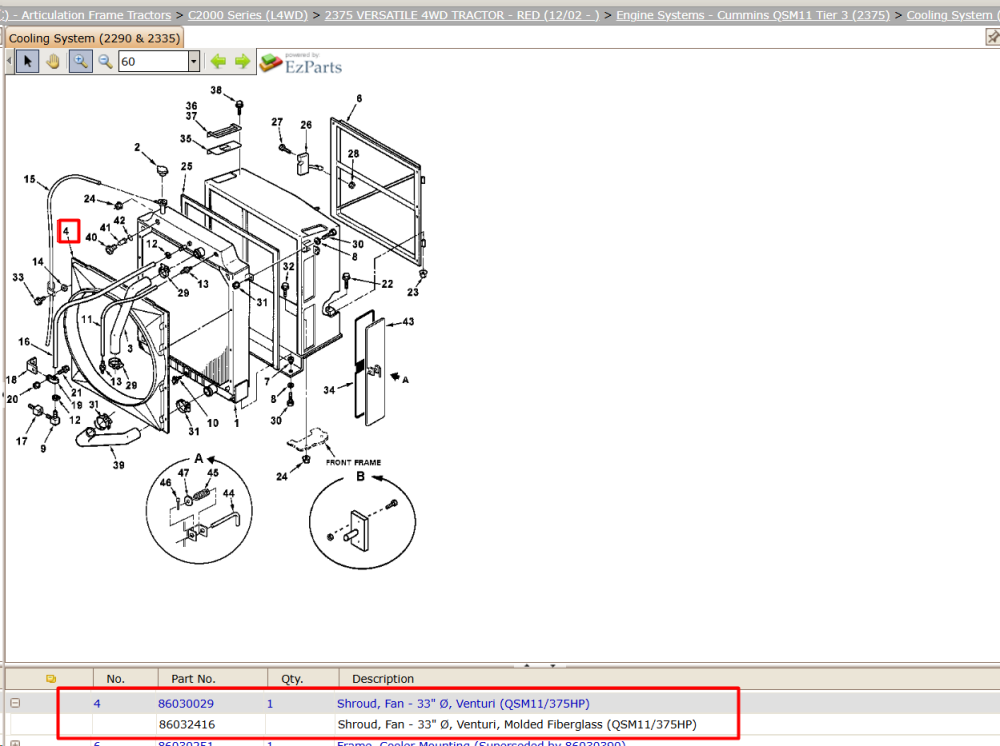
Task: Activate the zoom in magnifier
Action: [x=80, y=61]
